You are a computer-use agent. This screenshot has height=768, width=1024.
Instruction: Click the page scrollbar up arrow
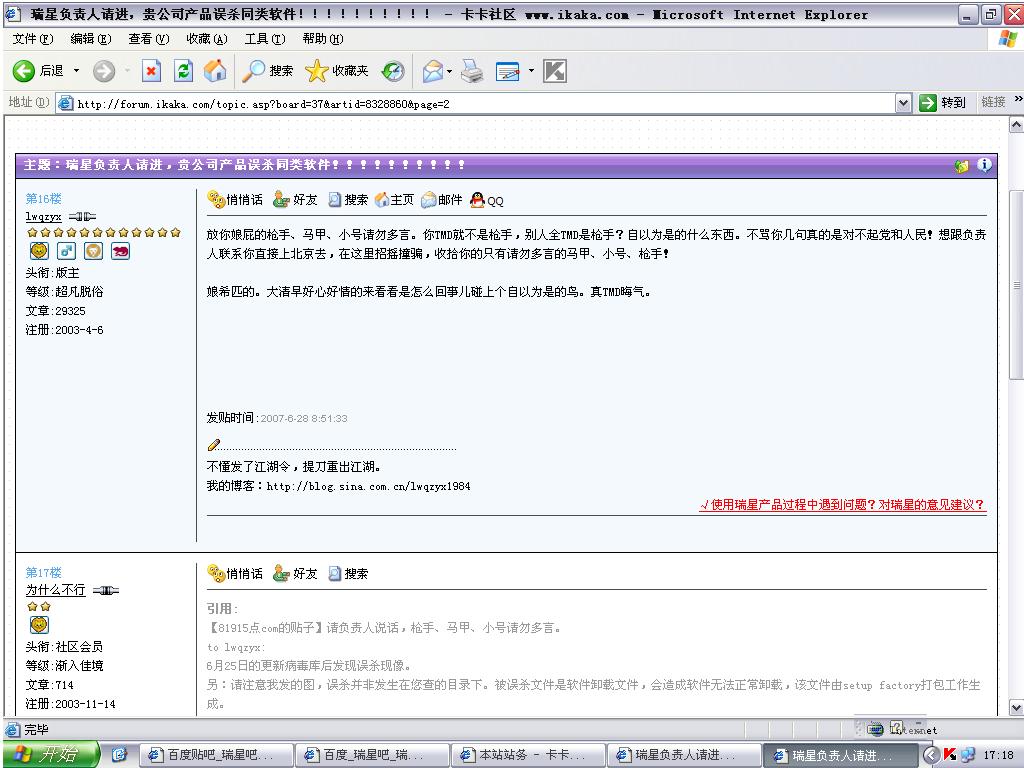[x=1016, y=124]
